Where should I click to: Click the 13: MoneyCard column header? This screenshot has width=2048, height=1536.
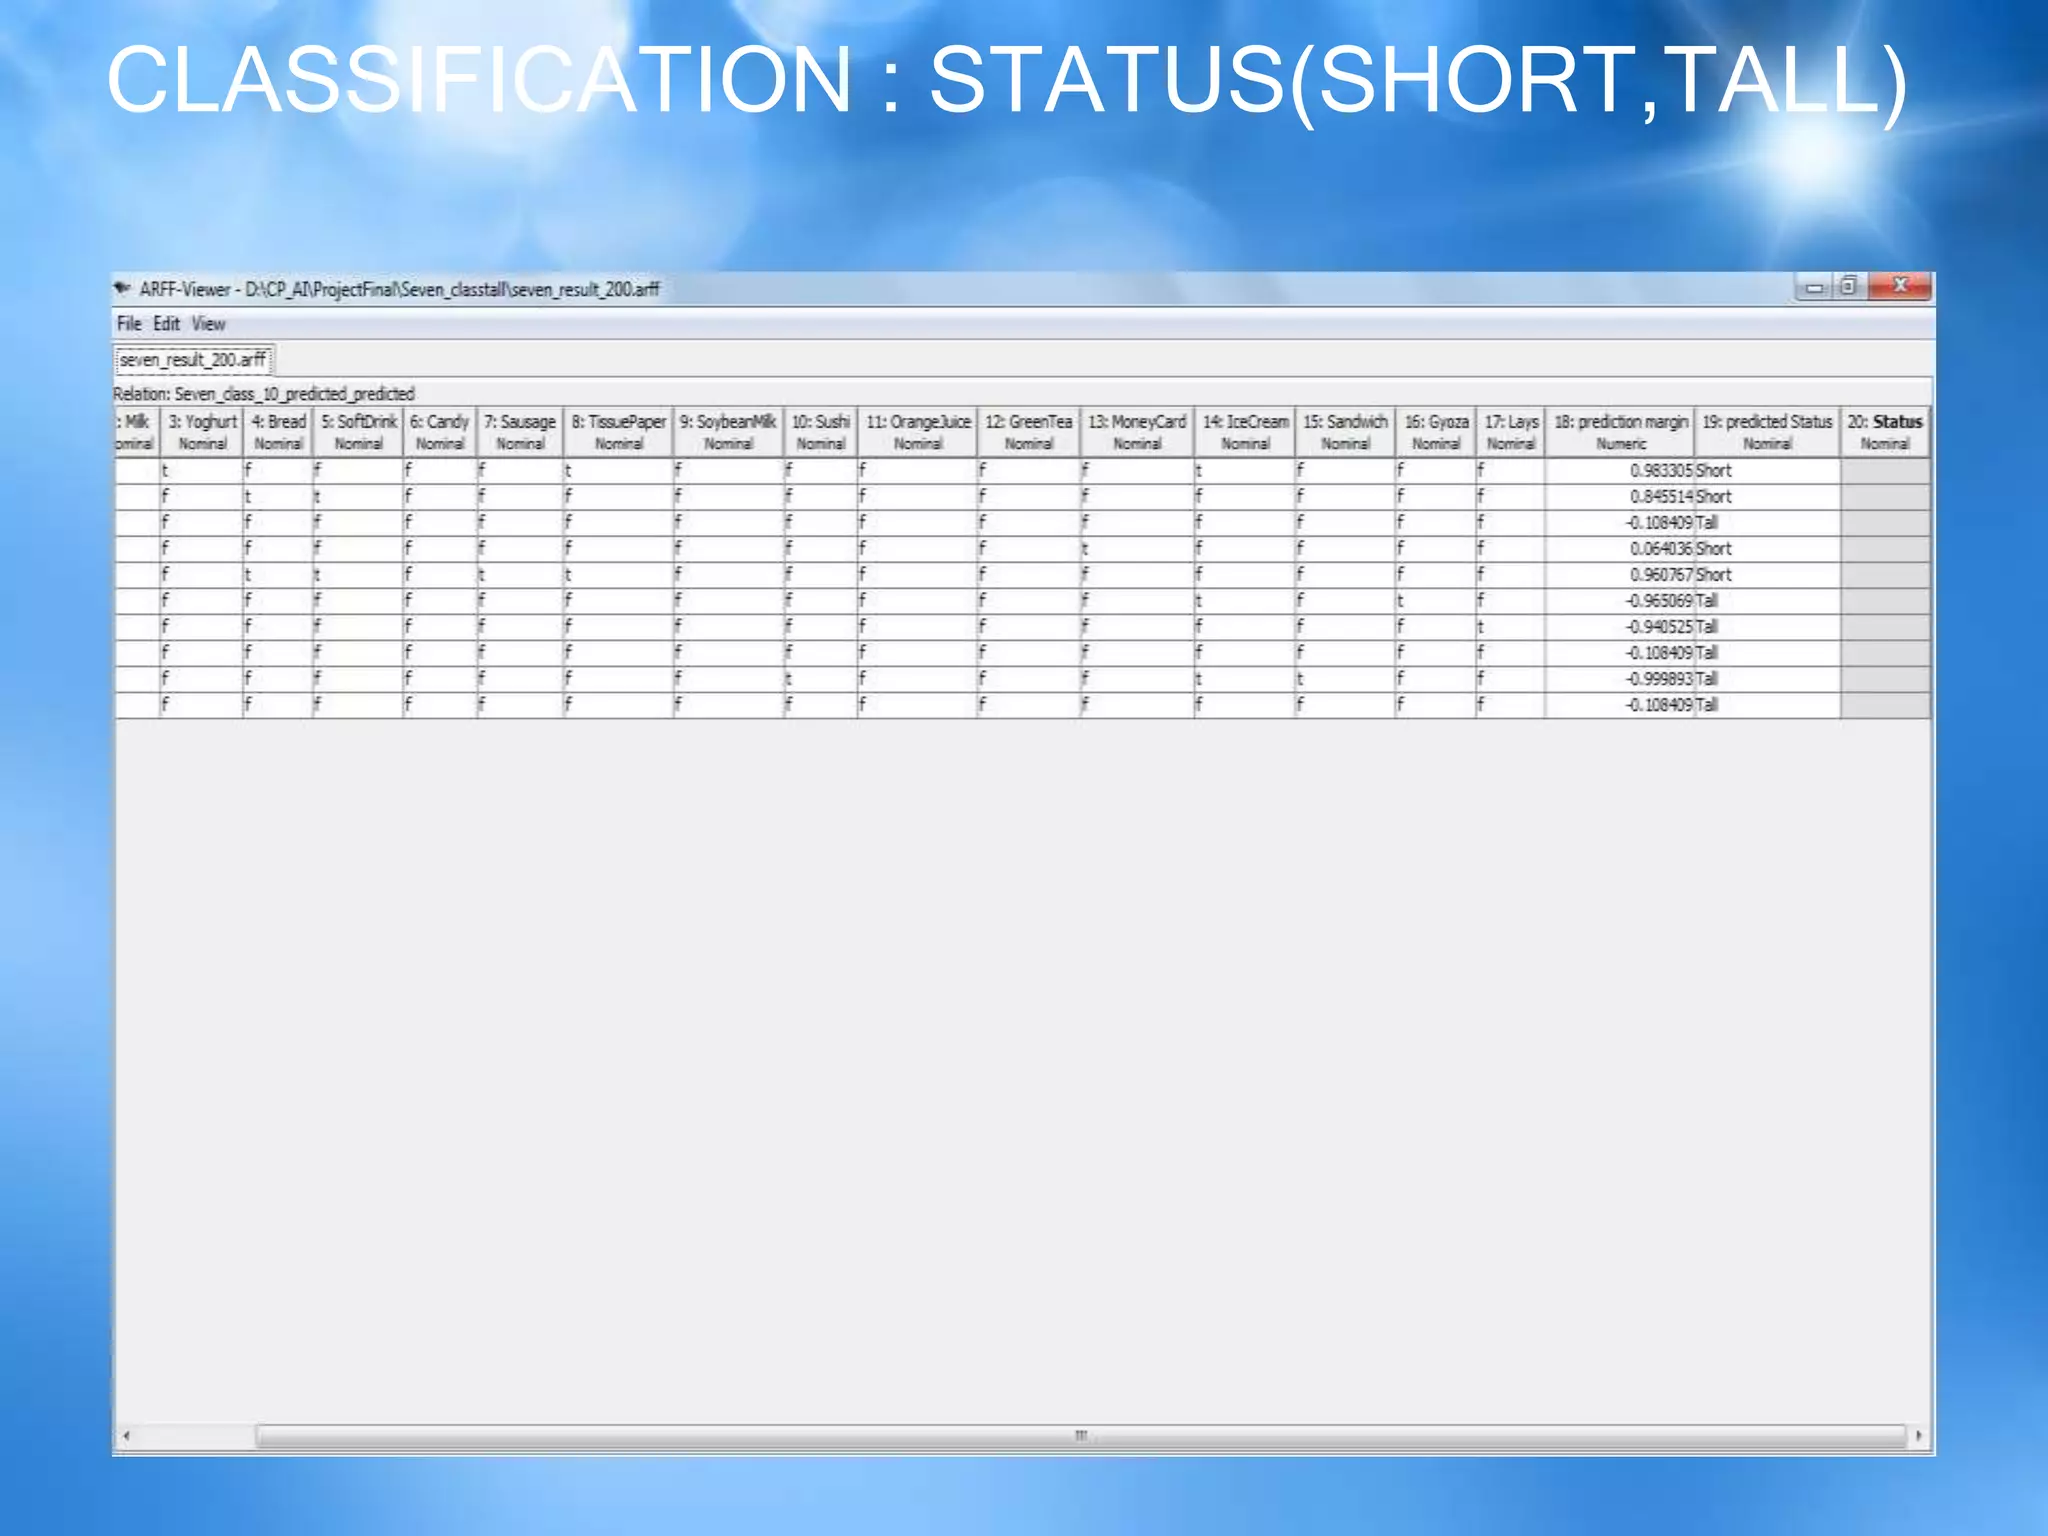(x=1137, y=432)
